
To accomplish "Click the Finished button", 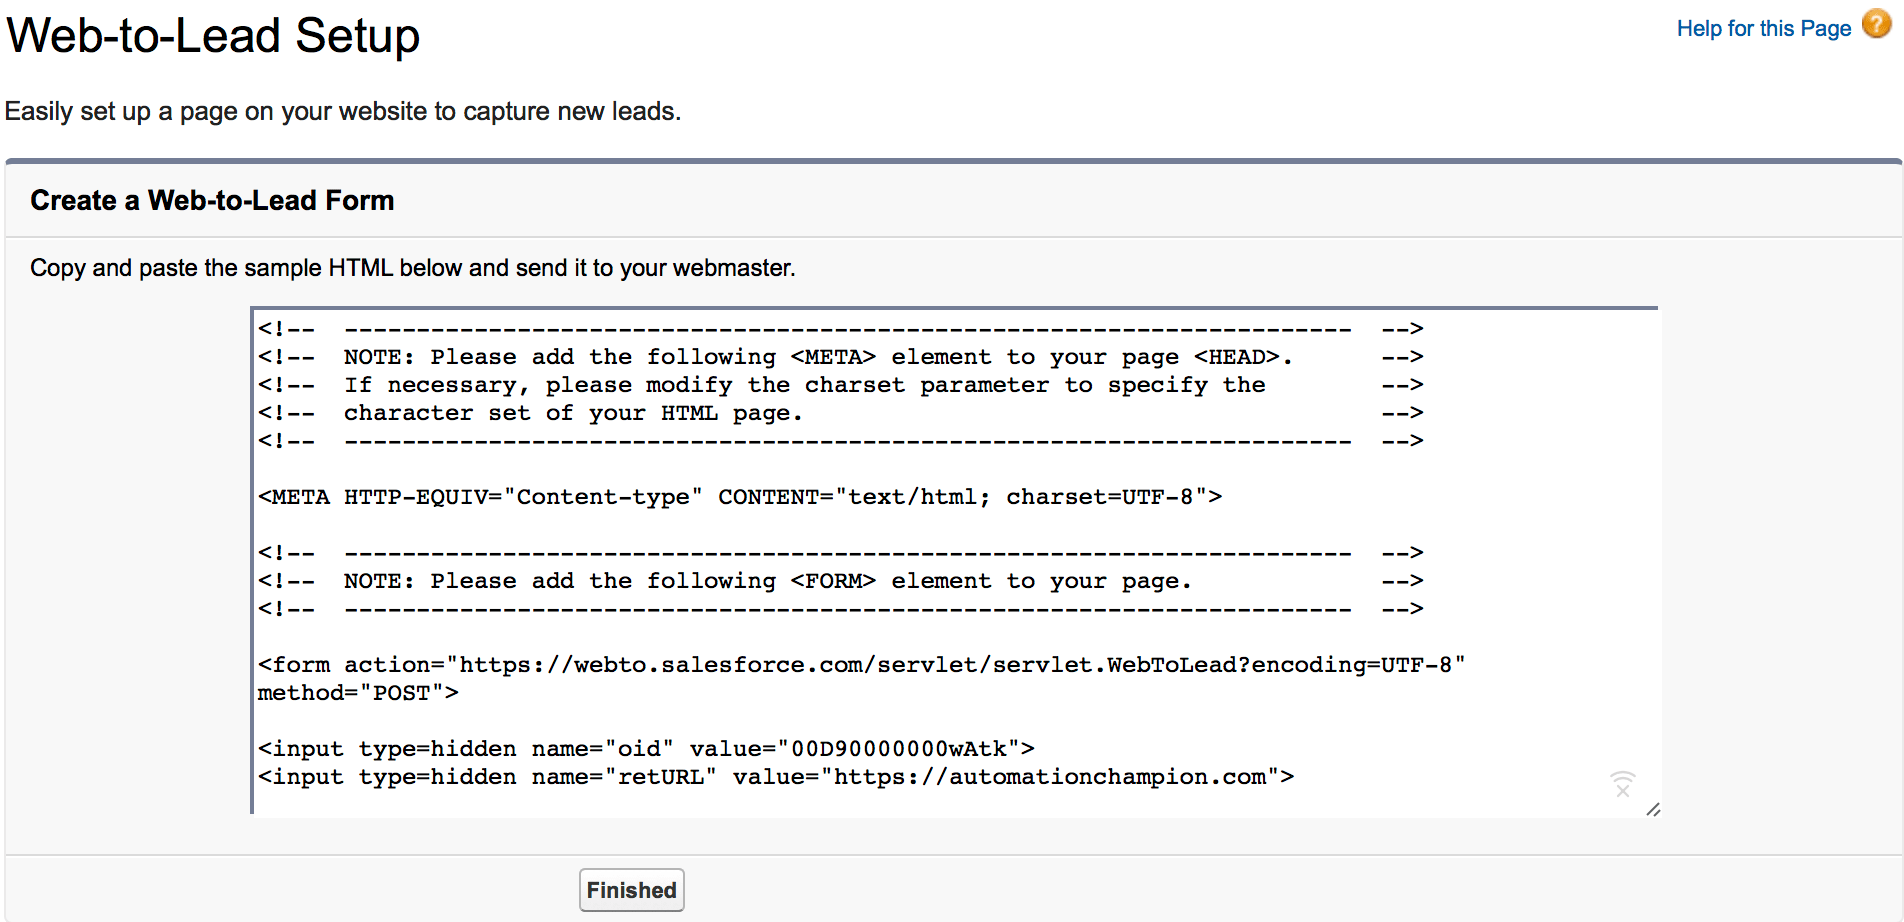I will [632, 890].
